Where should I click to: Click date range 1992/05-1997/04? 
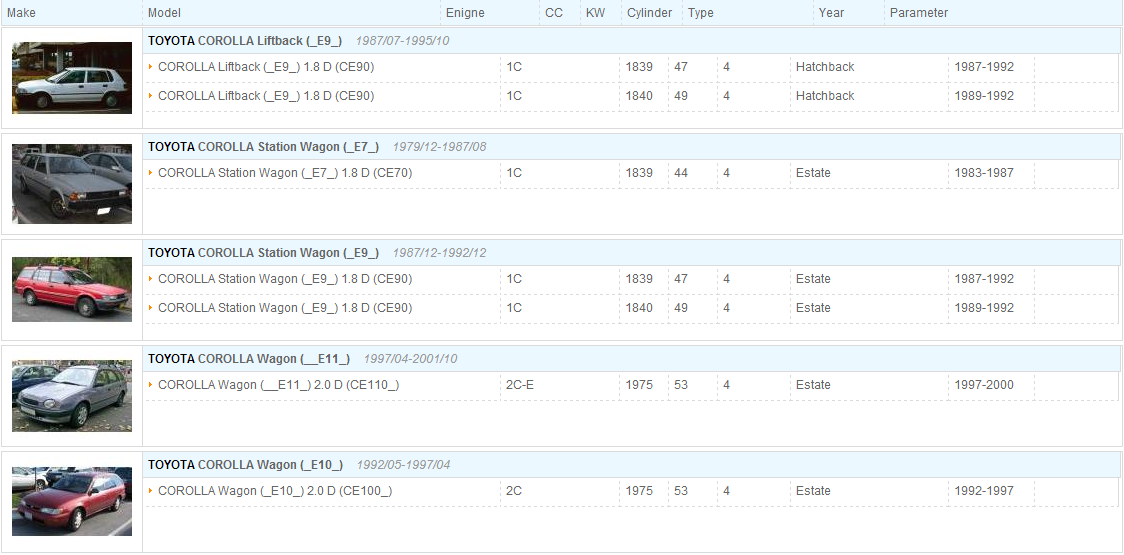pyautogui.click(x=404, y=465)
